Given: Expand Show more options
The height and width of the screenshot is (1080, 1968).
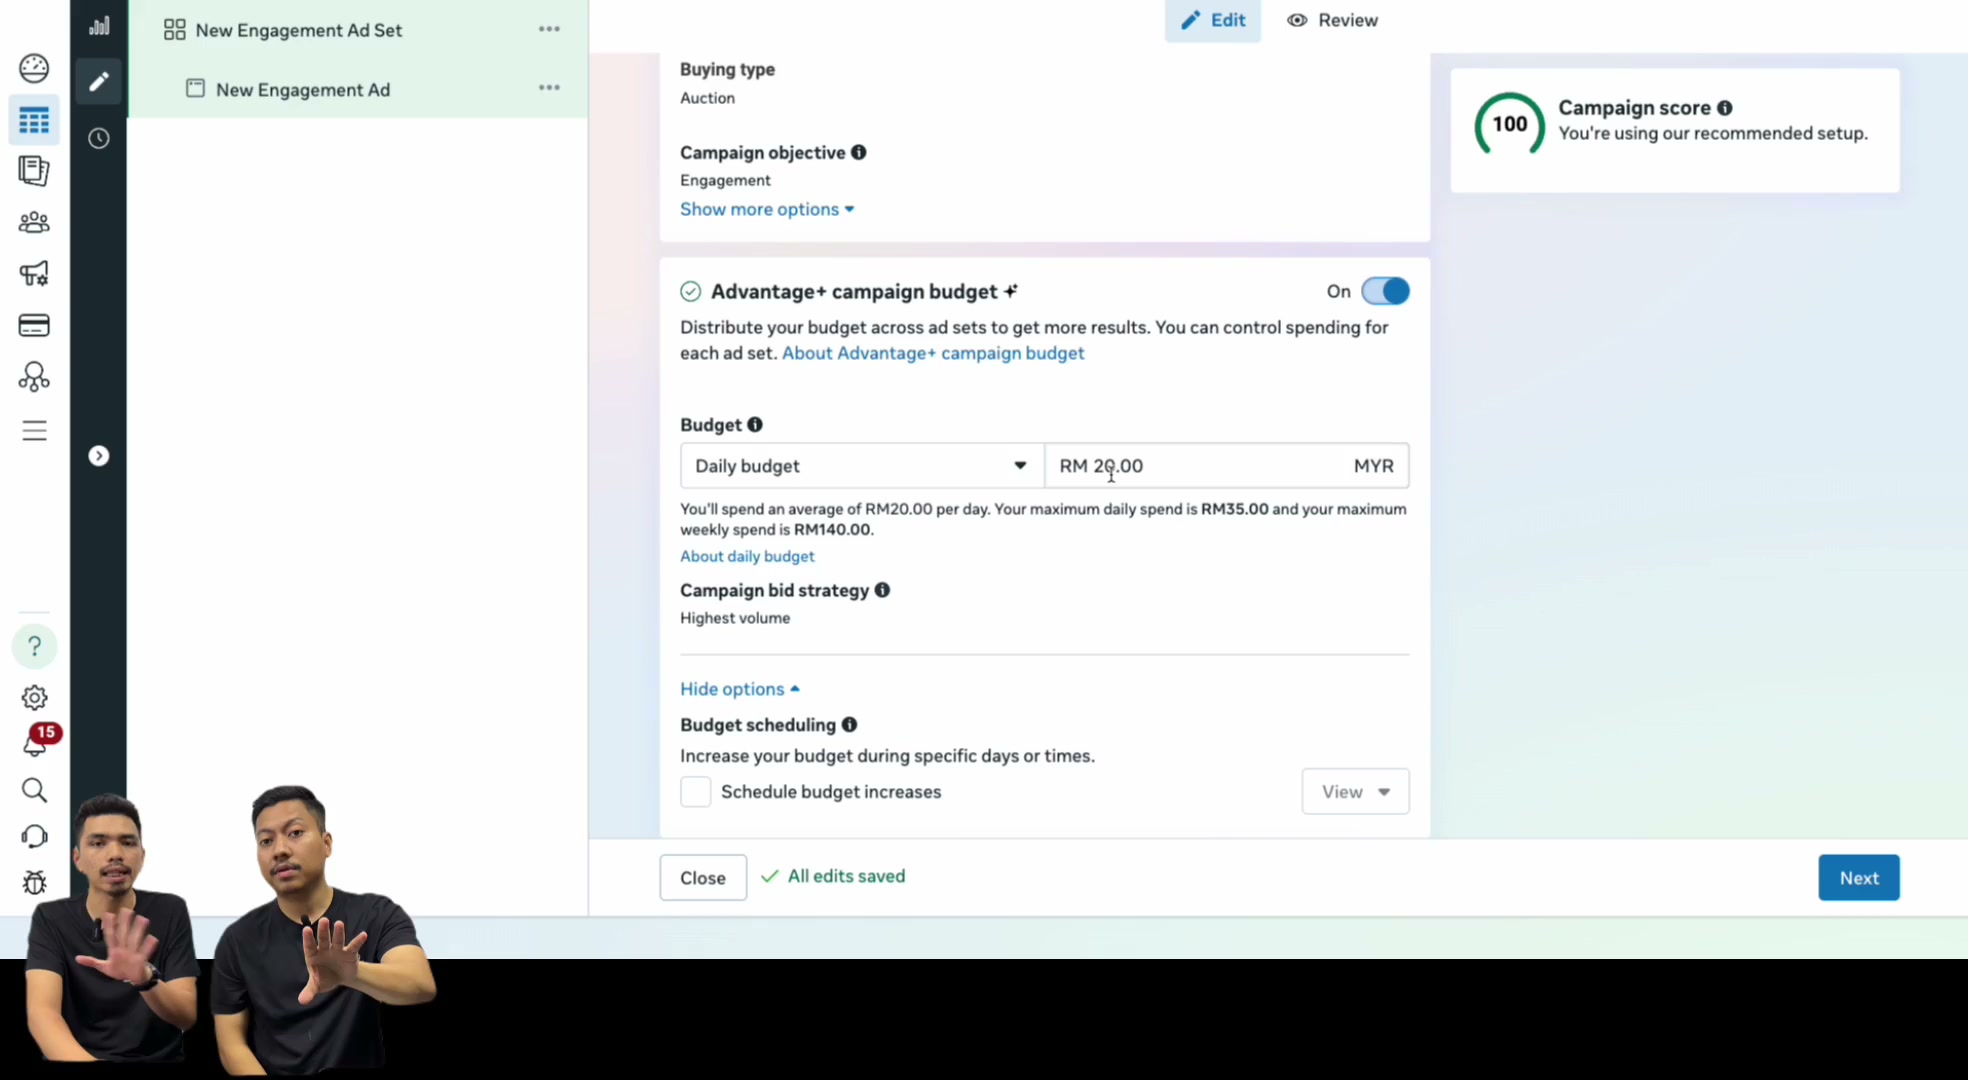Looking at the screenshot, I should click(x=767, y=209).
